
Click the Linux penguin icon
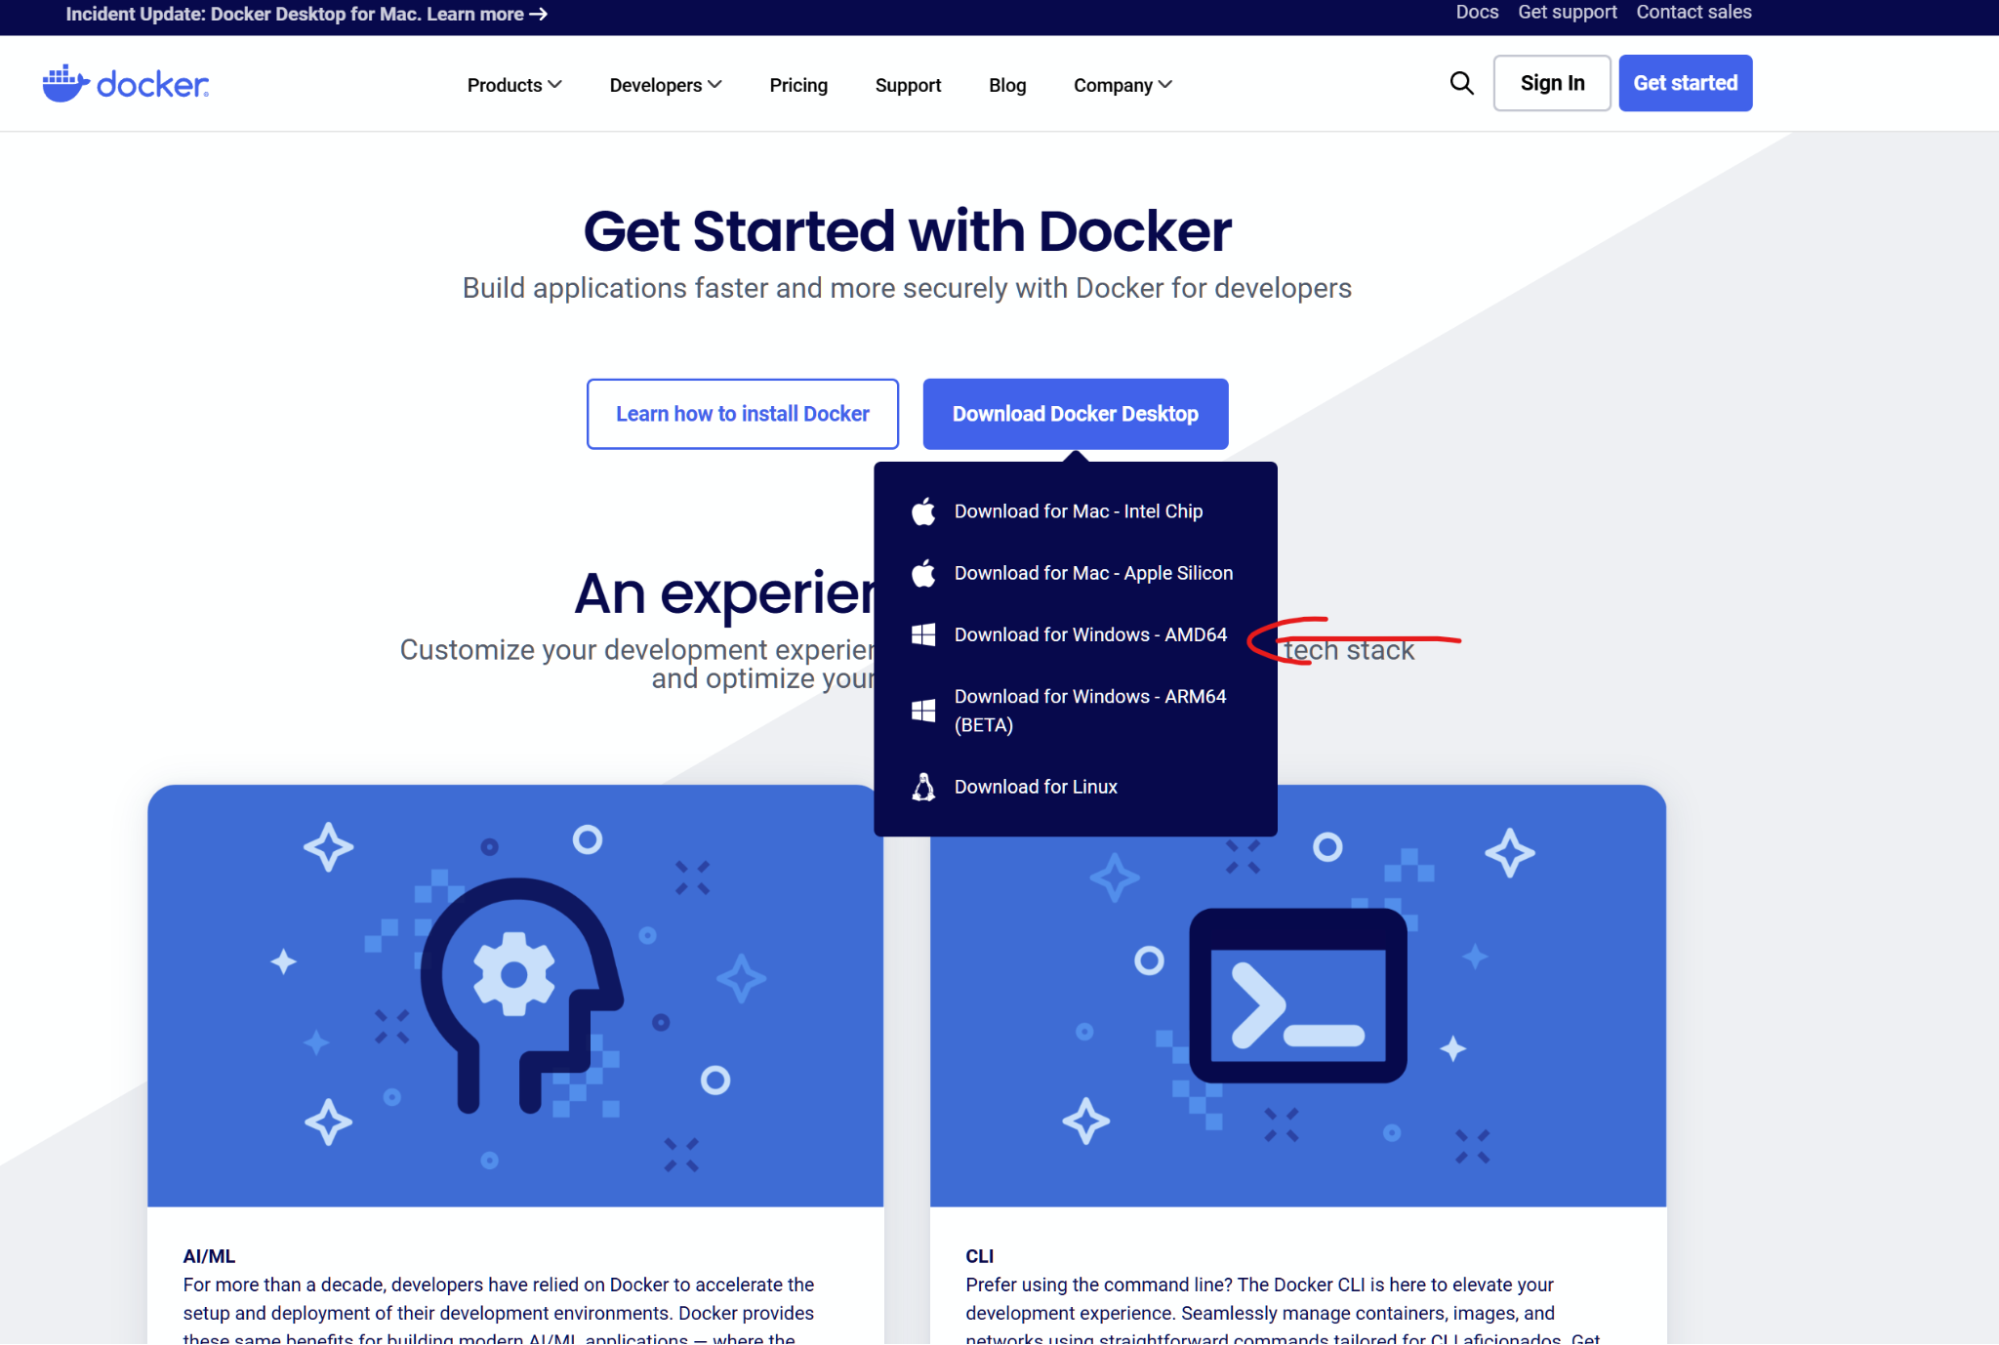(x=923, y=787)
